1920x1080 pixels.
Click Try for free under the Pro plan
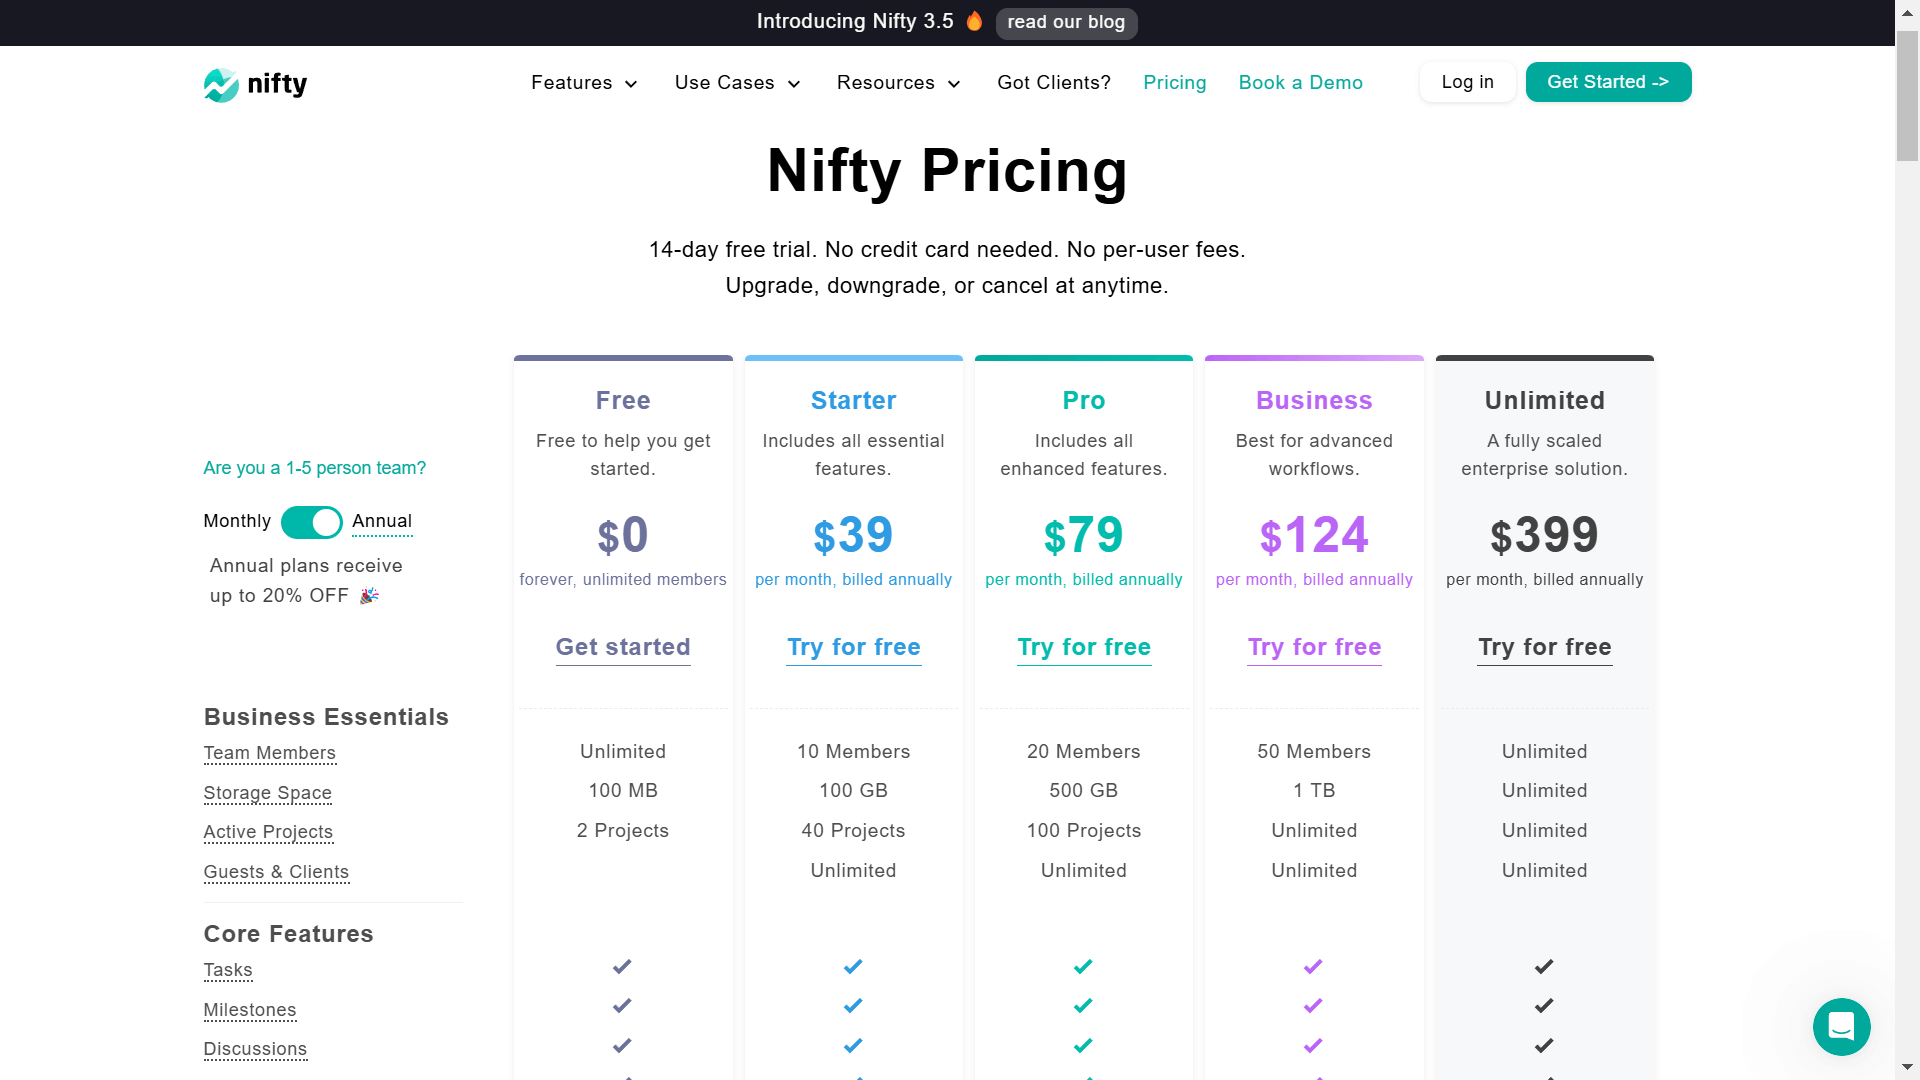1084,647
